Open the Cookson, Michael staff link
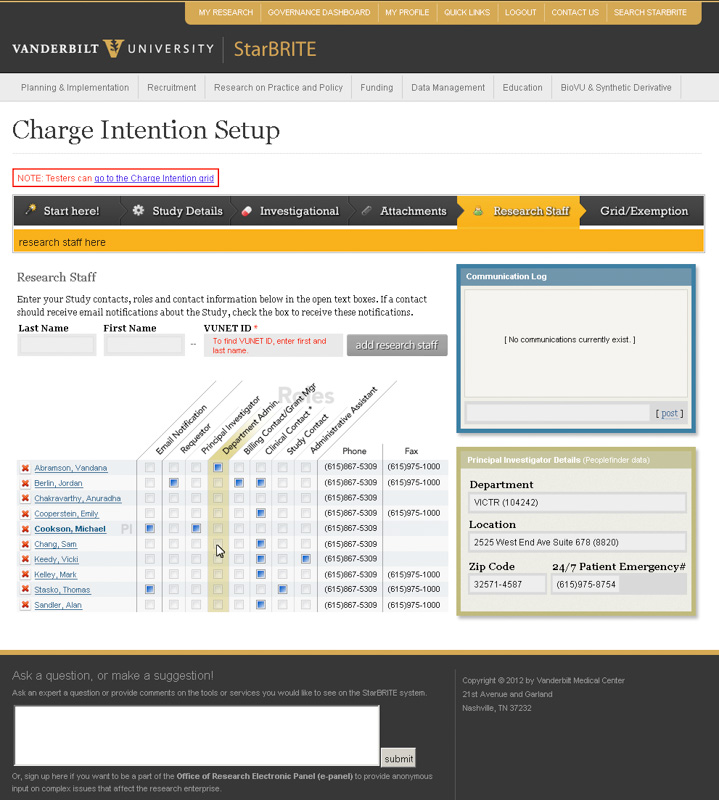The height and width of the screenshot is (800, 719). tap(70, 529)
